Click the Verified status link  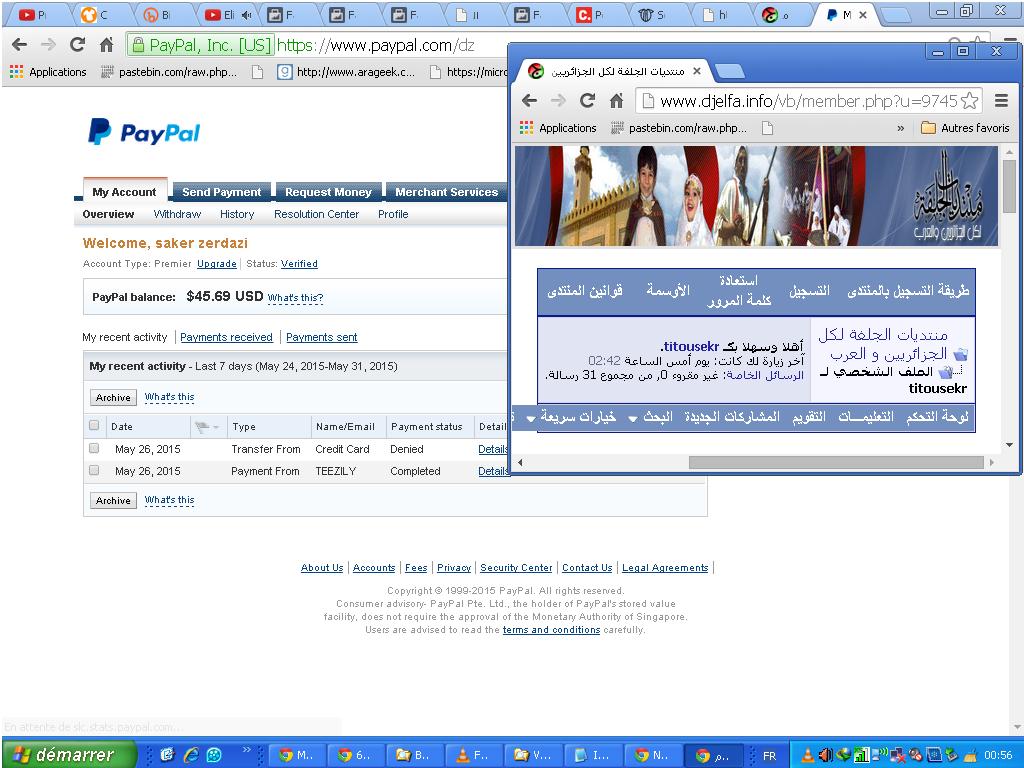299,264
